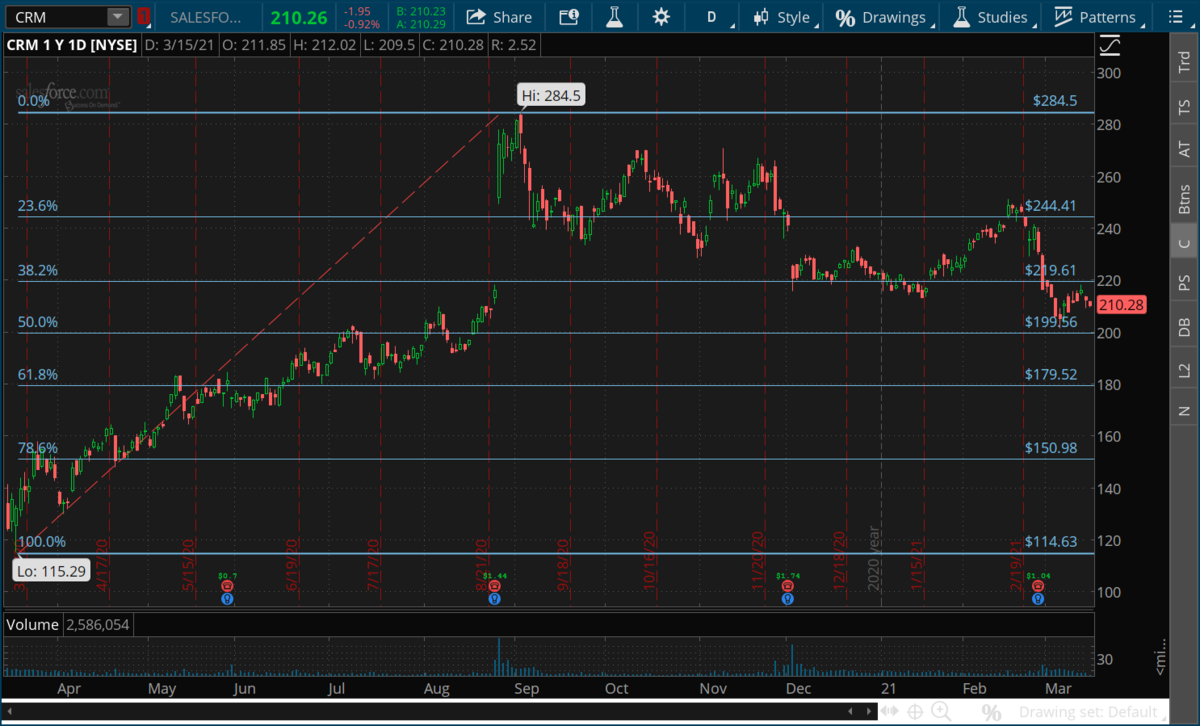
Task: Open chart settings gear icon
Action: [x=660, y=17]
